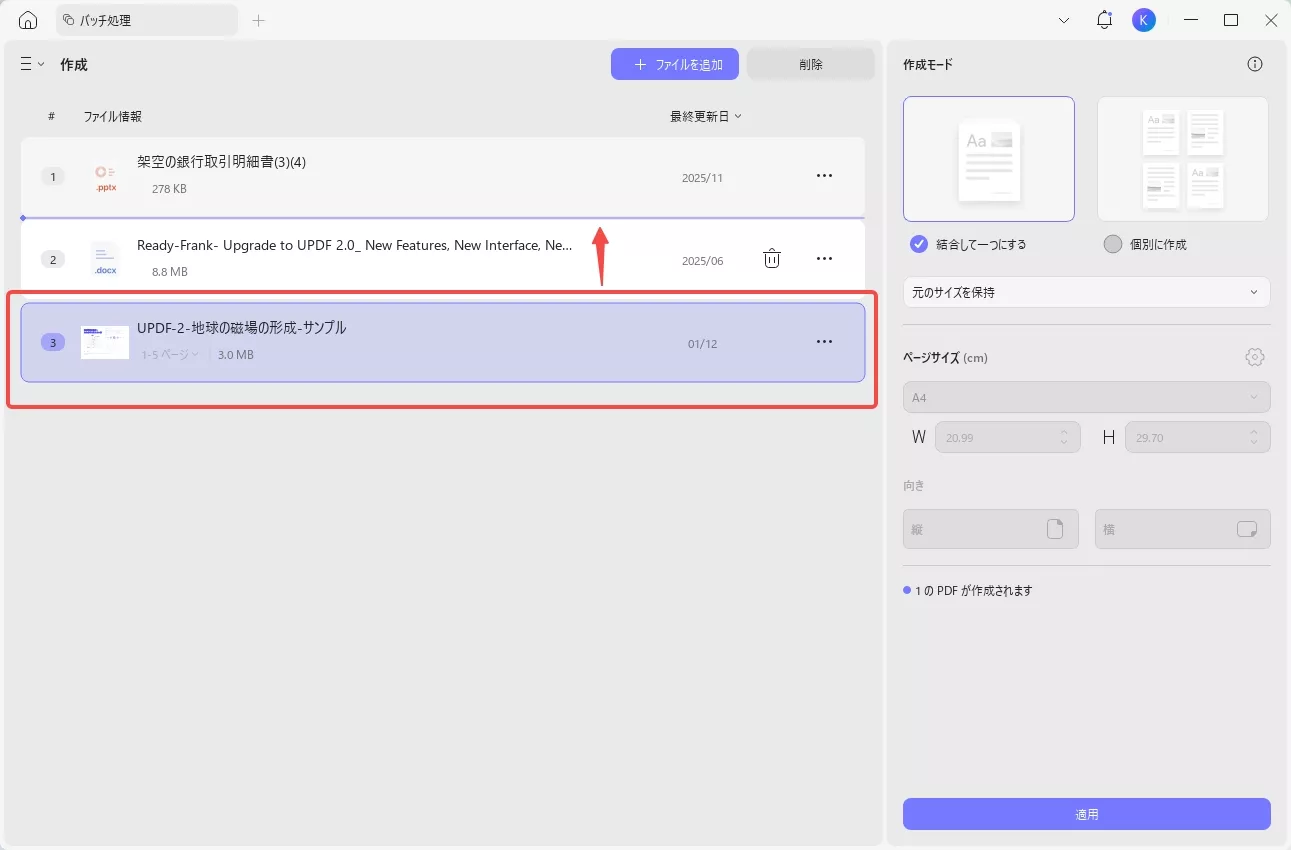Open more options for Ready-Frank file

[824, 259]
